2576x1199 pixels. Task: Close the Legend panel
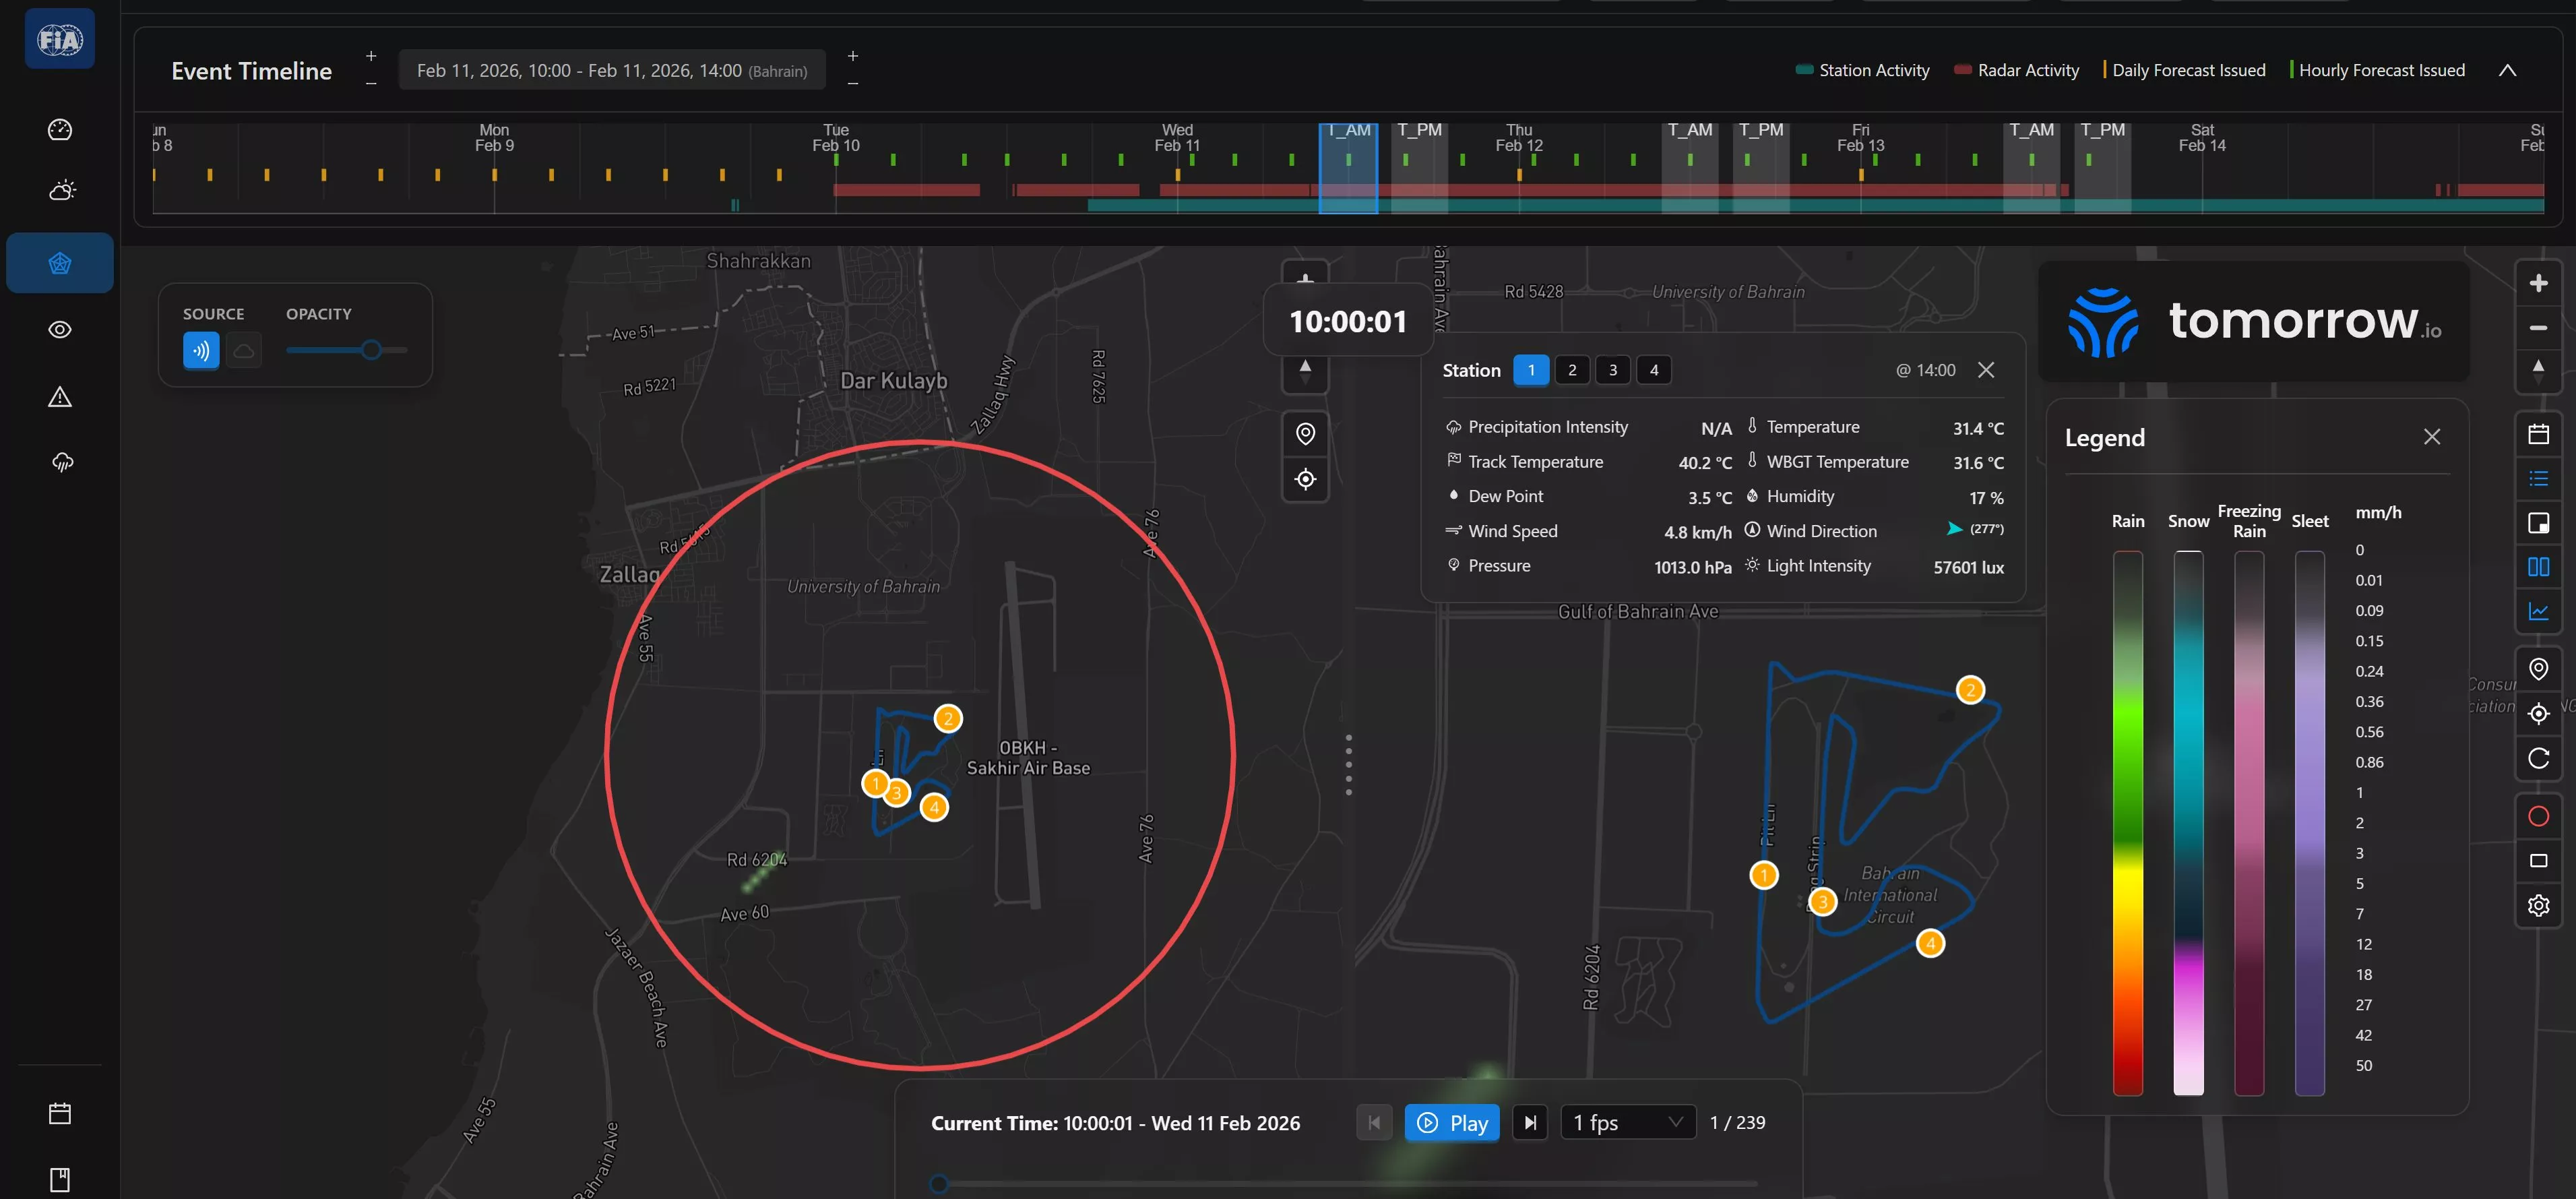(x=2432, y=437)
